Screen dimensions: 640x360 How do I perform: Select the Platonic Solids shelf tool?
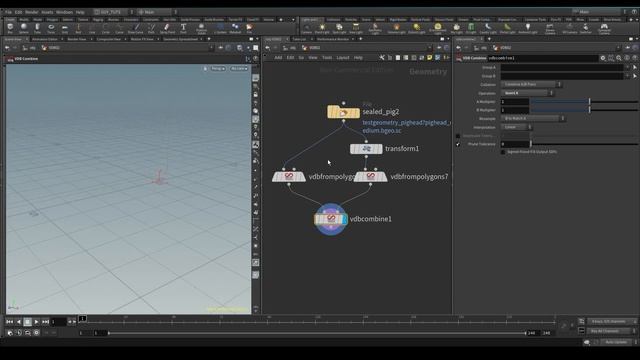point(201,28)
